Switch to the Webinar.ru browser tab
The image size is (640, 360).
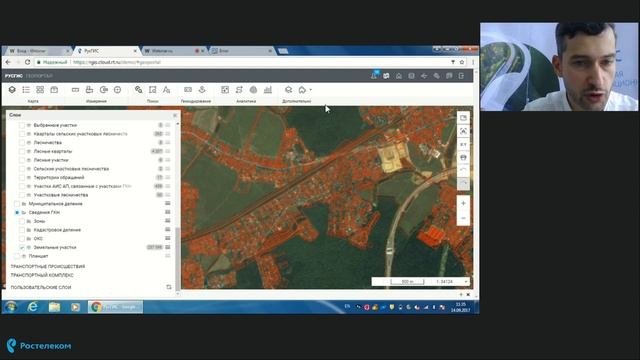tap(173, 51)
